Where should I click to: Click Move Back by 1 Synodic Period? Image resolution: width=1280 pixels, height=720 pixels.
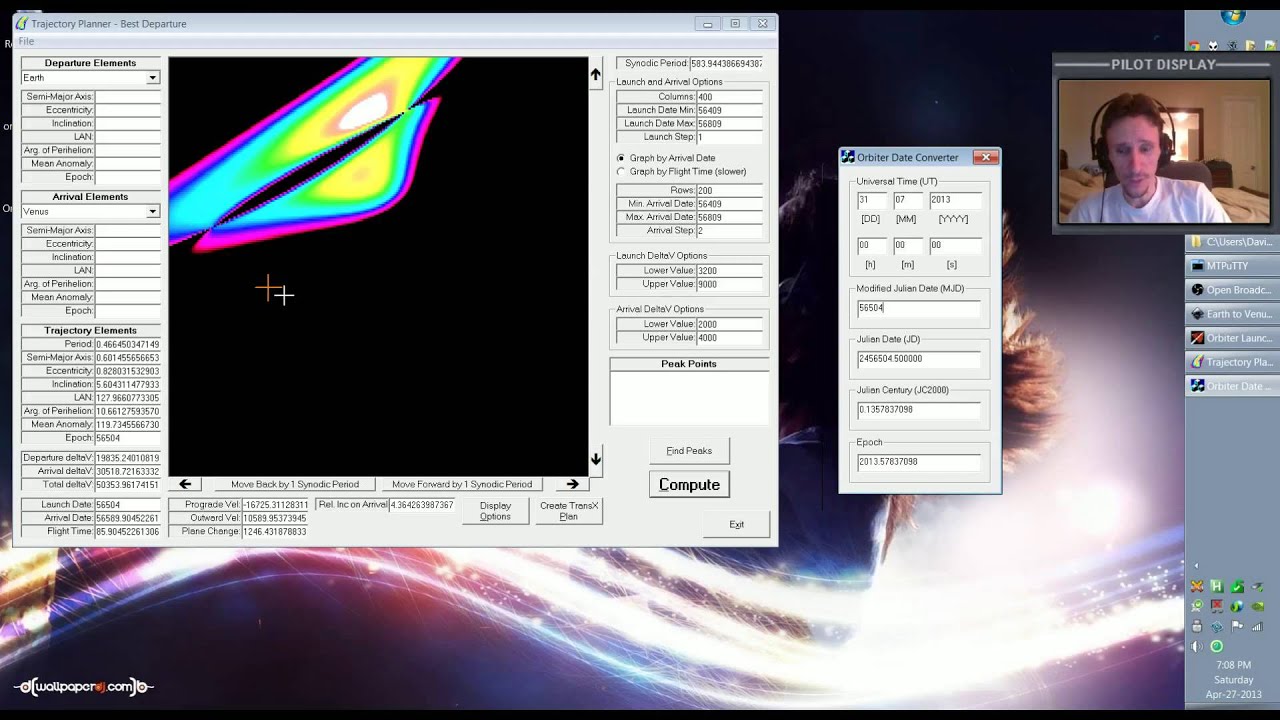[x=295, y=484]
